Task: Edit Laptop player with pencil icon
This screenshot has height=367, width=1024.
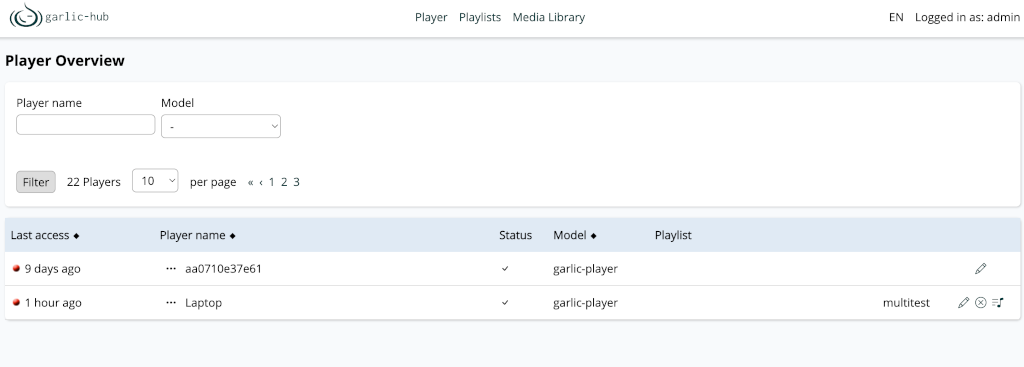Action: tap(963, 302)
